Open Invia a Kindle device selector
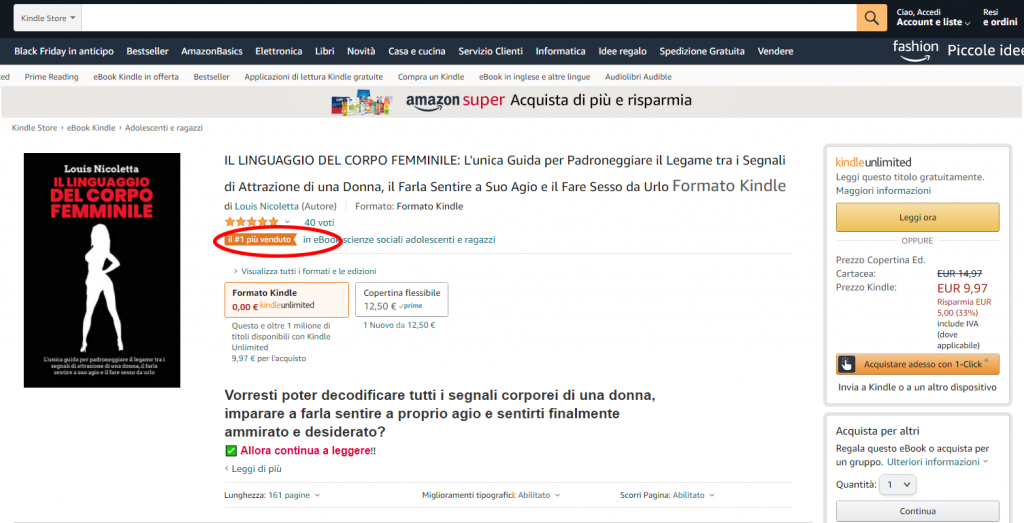 pos(918,387)
